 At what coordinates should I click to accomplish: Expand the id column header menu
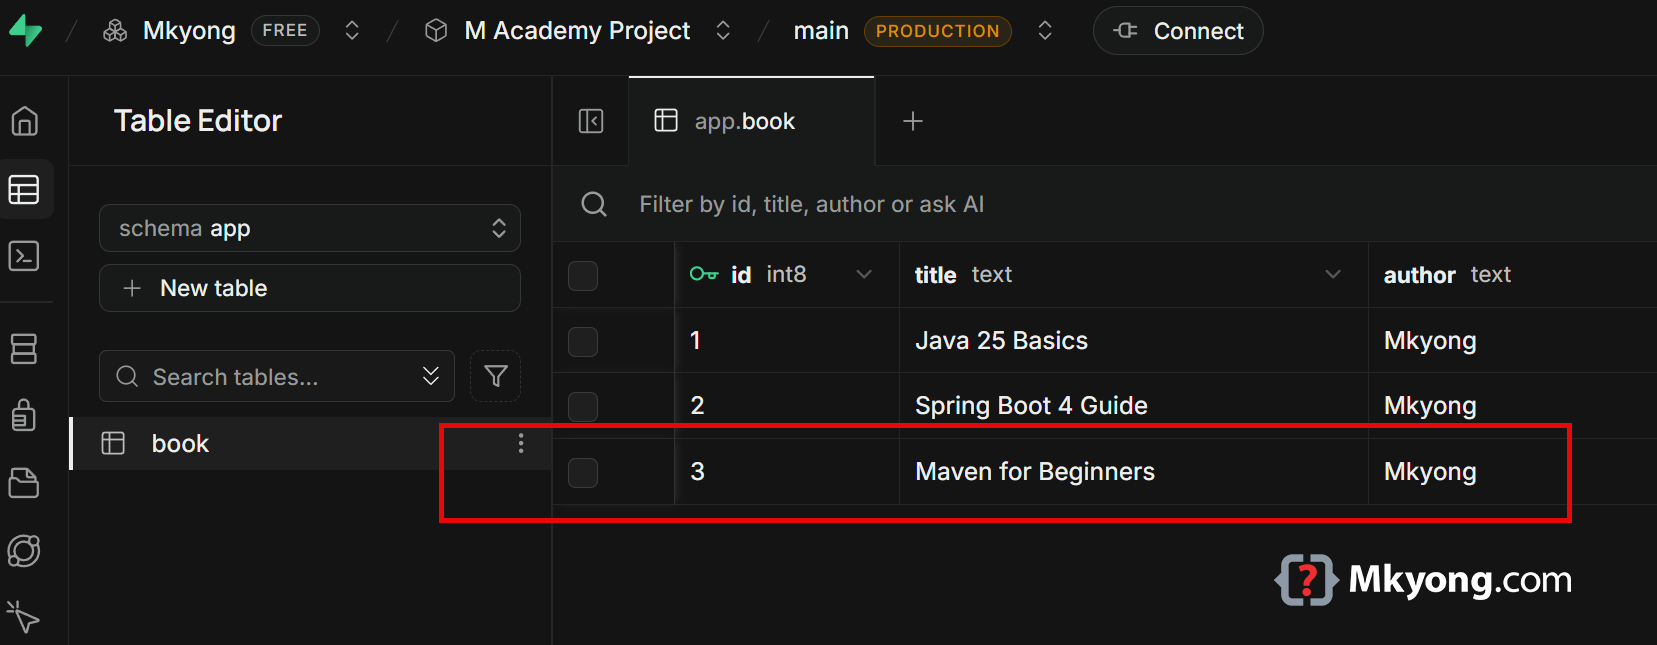[864, 274]
